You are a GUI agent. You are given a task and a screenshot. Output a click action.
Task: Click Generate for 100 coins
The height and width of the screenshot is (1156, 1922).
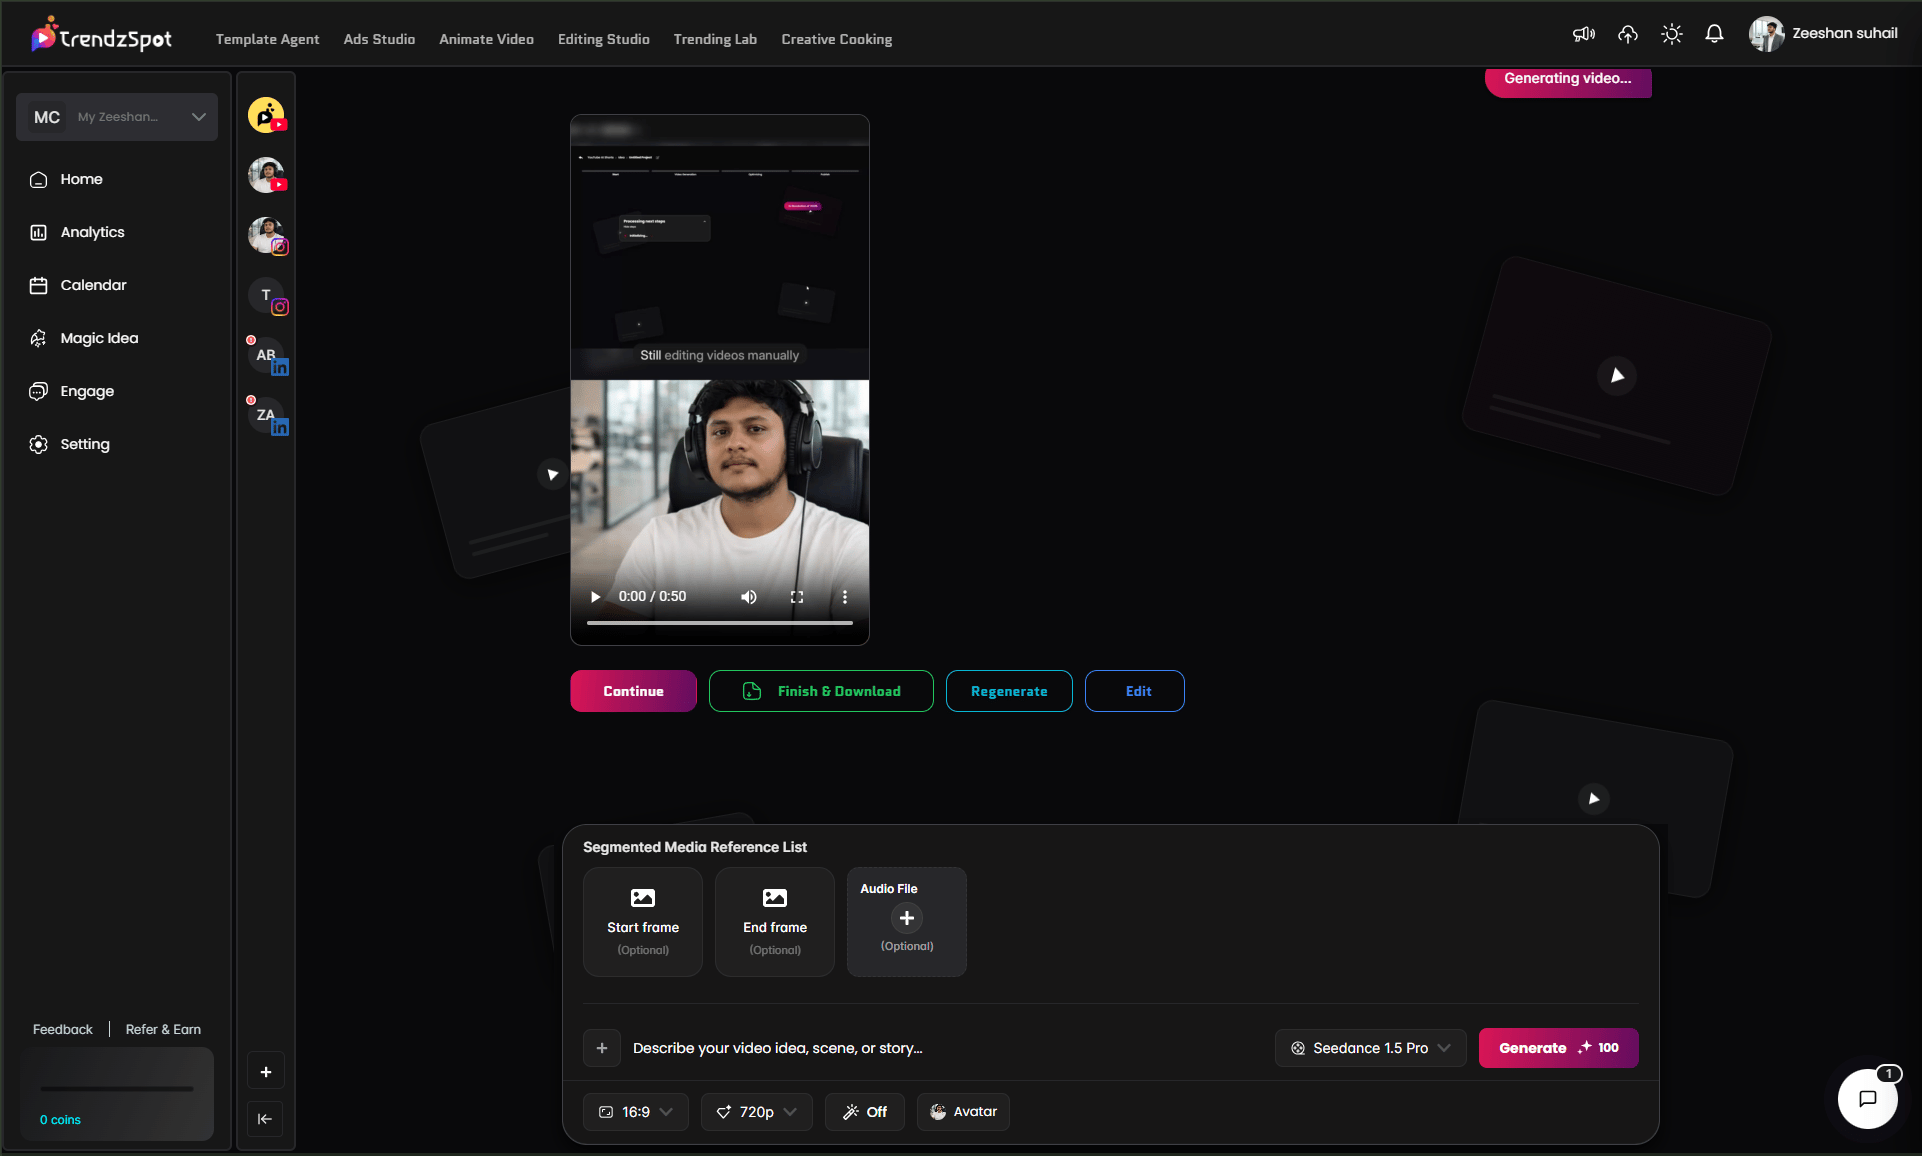click(1559, 1048)
